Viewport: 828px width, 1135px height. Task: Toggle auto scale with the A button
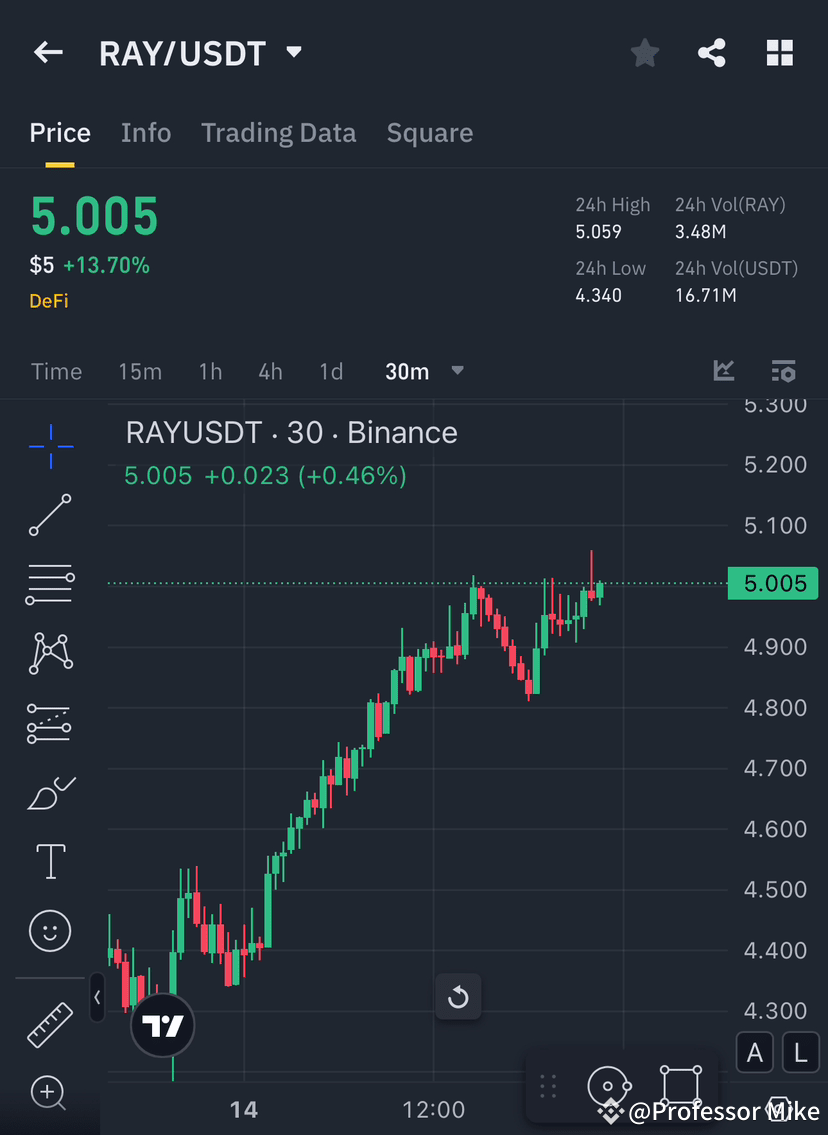pos(754,1052)
